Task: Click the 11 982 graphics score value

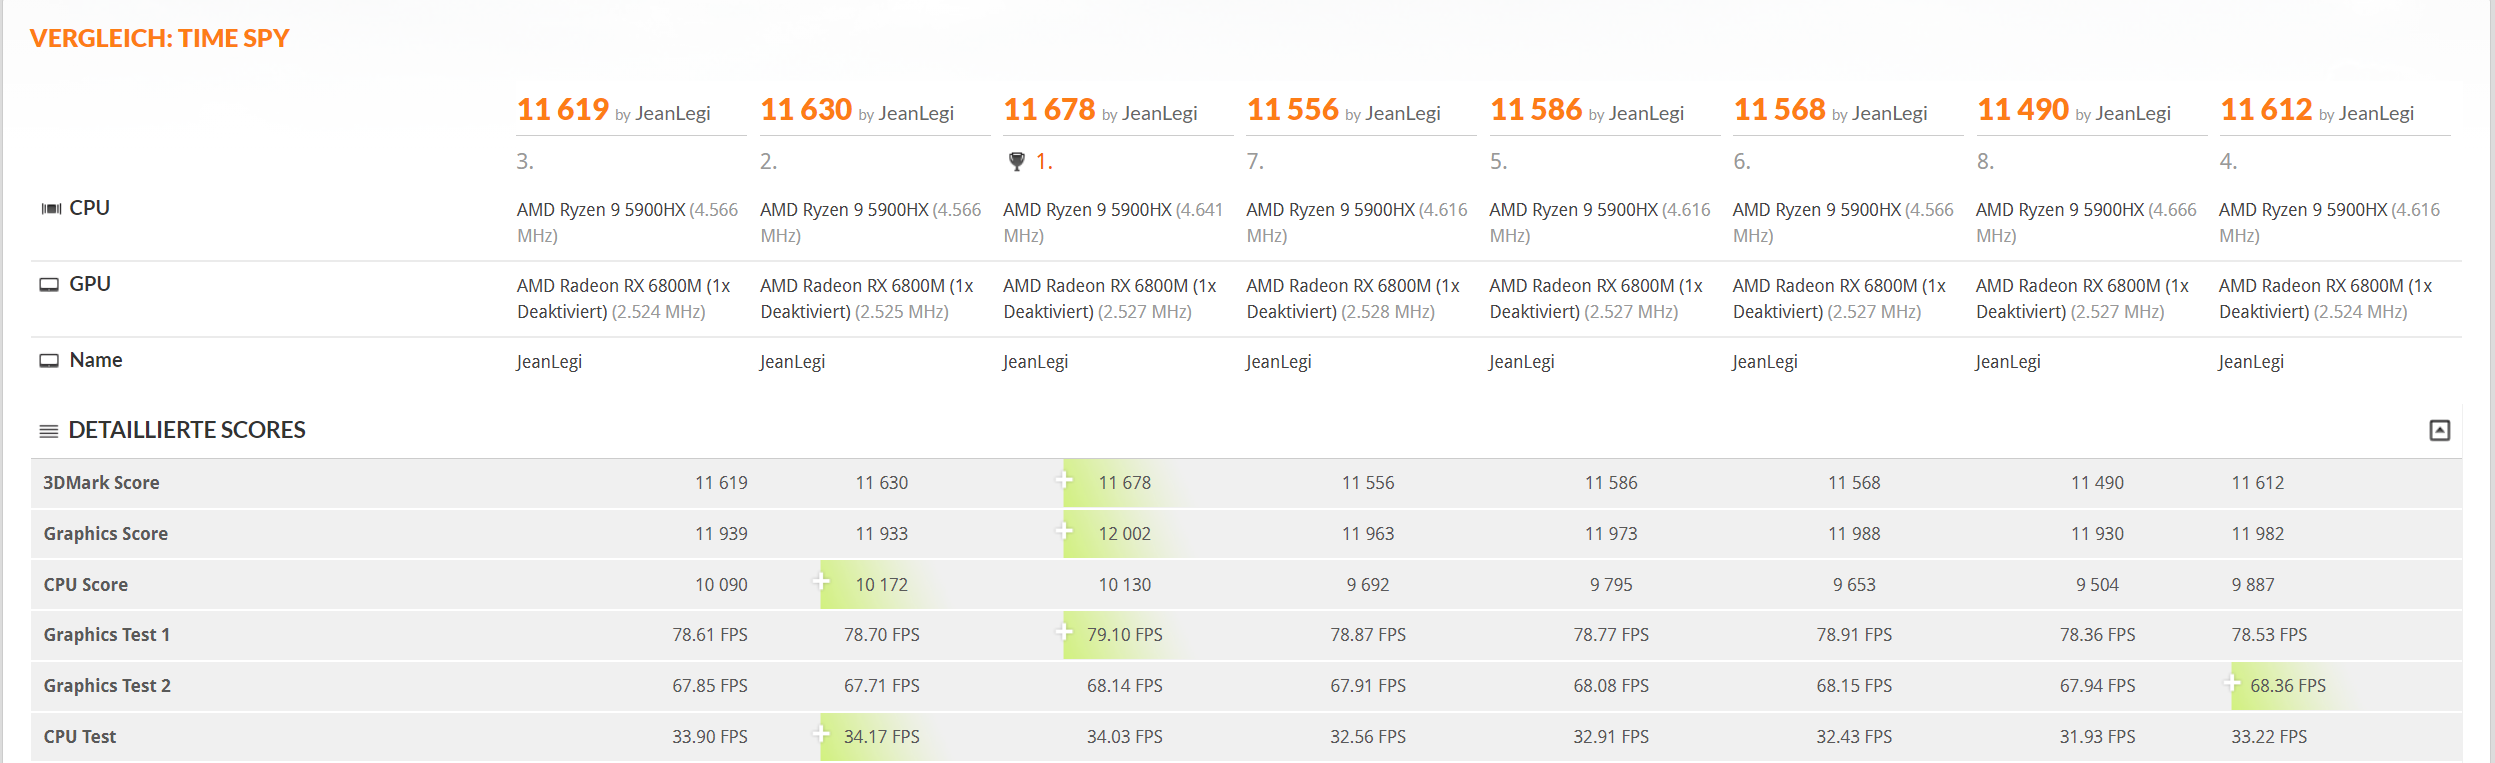Action: tap(2258, 534)
